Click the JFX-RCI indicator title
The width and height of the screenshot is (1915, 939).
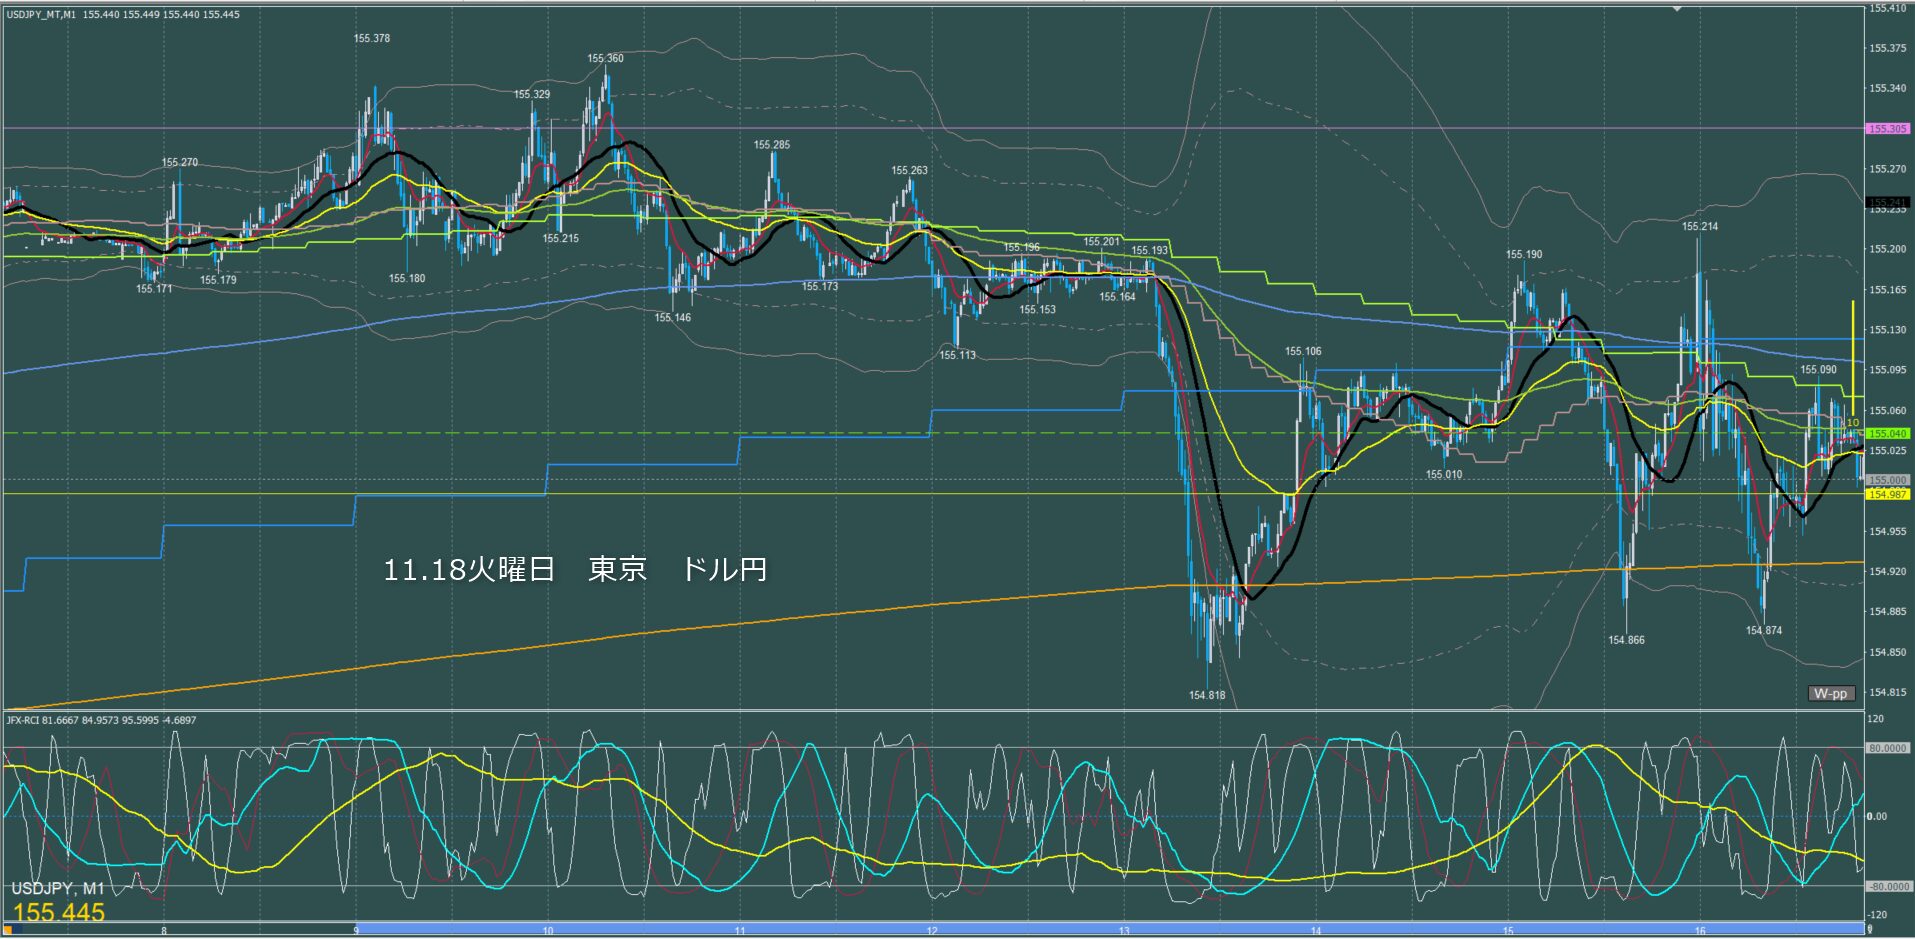pos(101,720)
